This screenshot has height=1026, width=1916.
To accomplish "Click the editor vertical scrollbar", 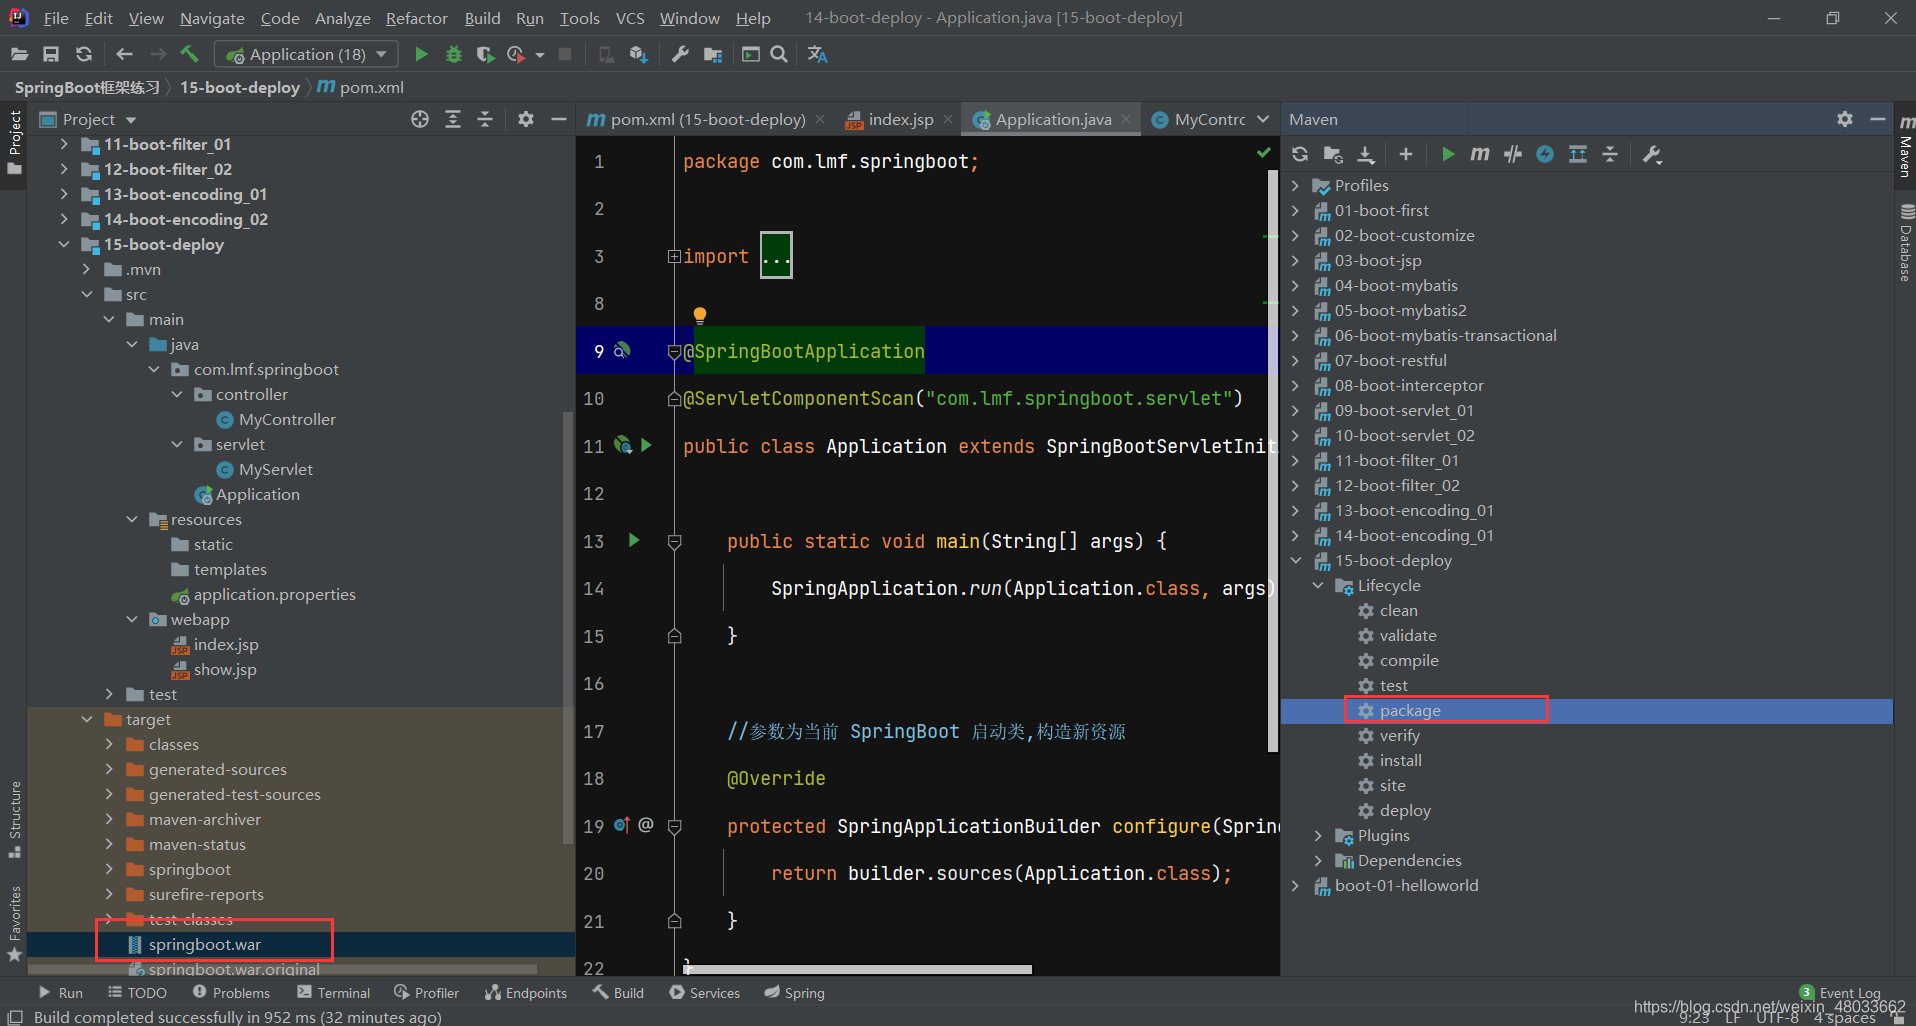I will (x=1273, y=460).
